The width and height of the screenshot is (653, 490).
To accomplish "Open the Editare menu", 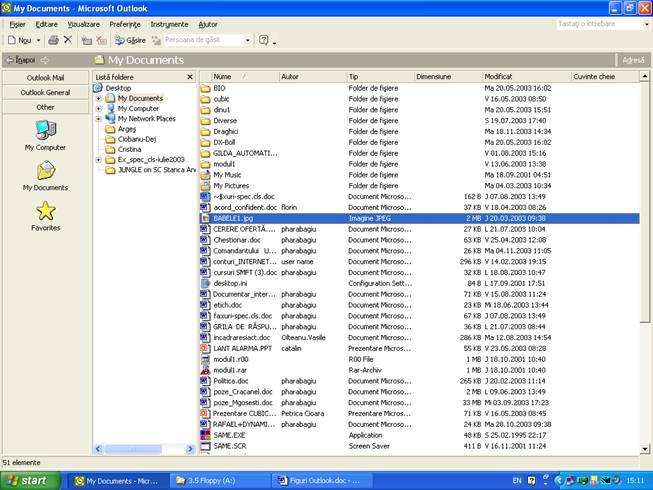I will pos(47,24).
